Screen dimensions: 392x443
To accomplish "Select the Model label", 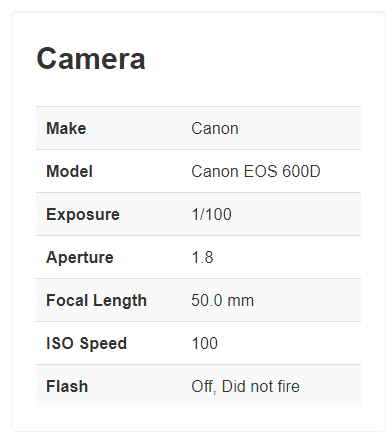I will pyautogui.click(x=69, y=171).
